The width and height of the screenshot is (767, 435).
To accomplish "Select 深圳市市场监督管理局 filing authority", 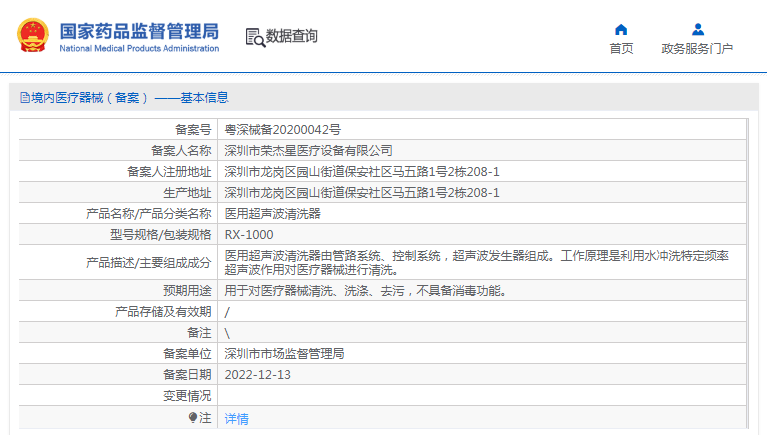I will (284, 354).
